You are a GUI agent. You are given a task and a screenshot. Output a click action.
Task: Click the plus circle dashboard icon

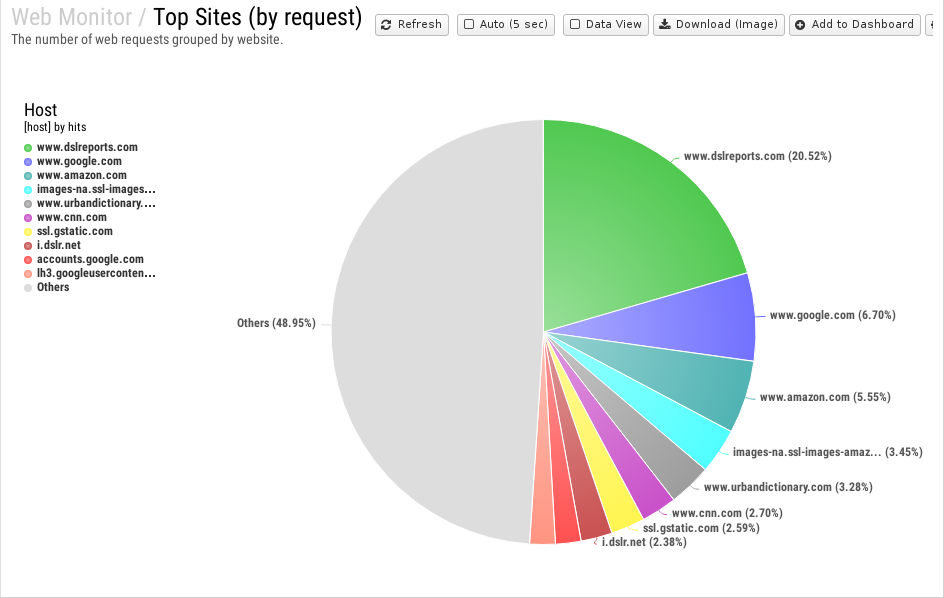point(800,25)
